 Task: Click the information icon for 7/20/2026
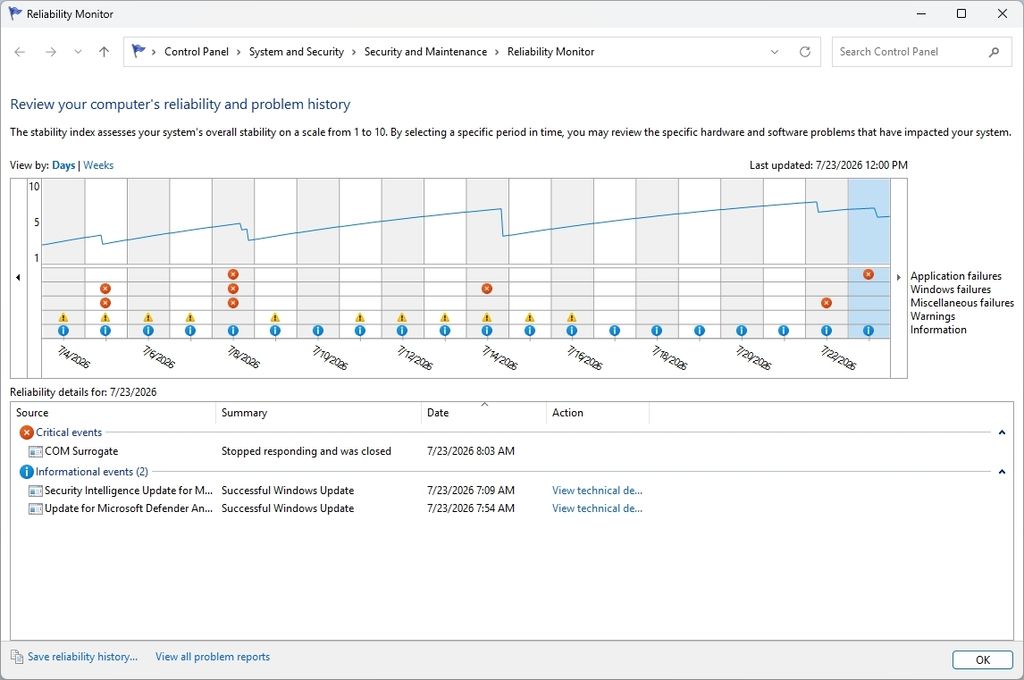tap(741, 331)
